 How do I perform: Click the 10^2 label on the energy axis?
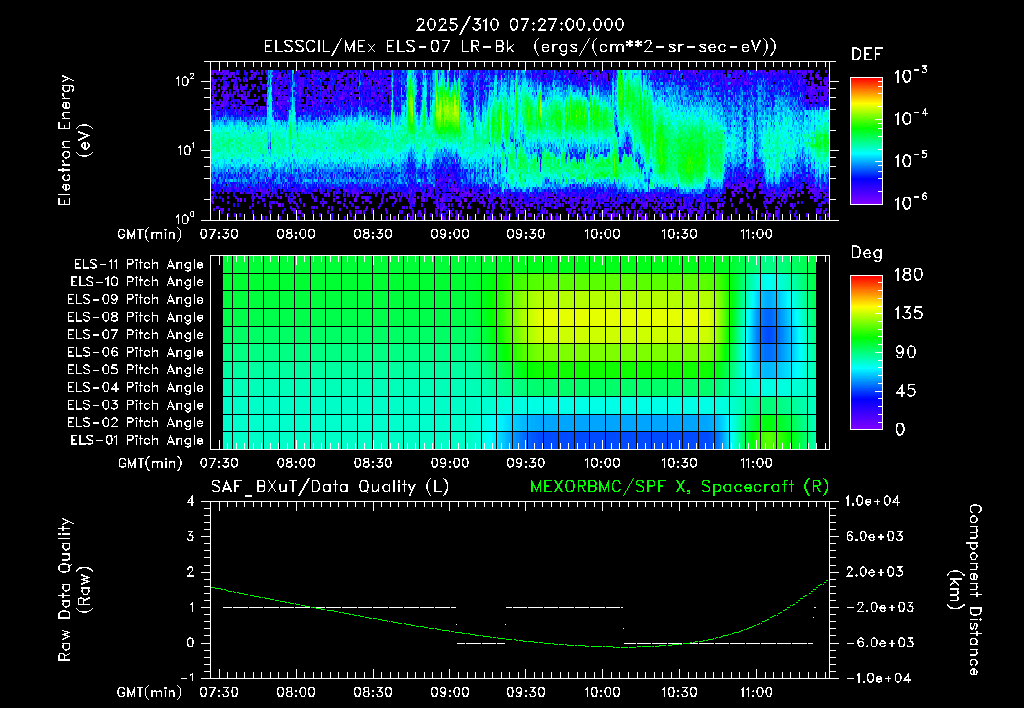186,81
